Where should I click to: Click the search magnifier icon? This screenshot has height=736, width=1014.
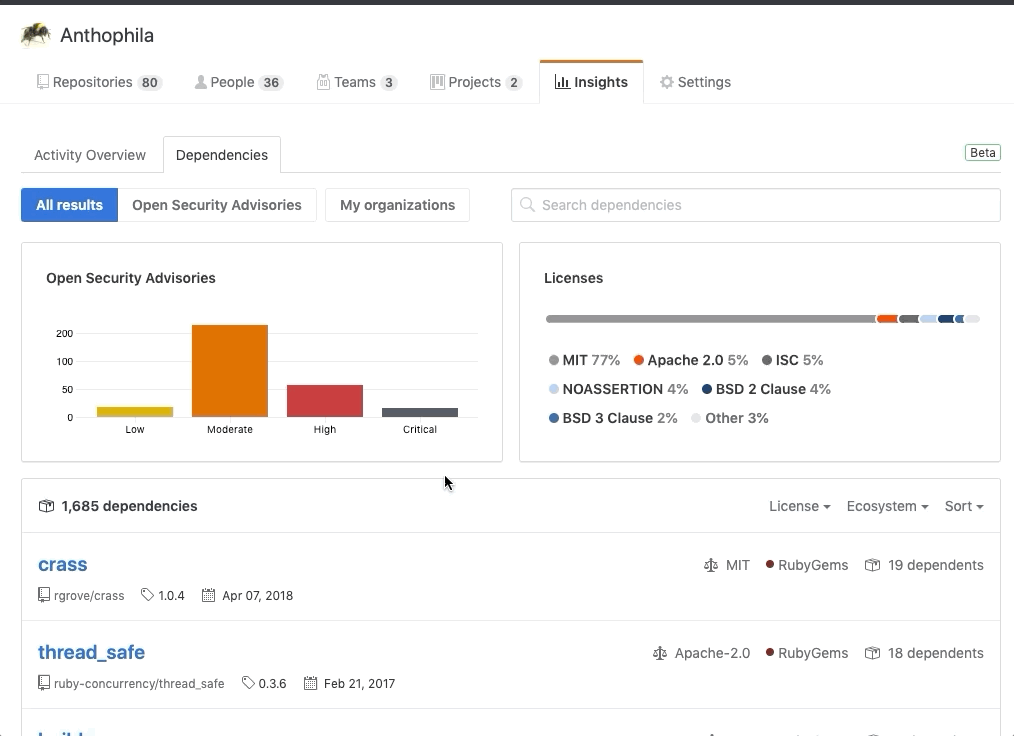(x=527, y=205)
